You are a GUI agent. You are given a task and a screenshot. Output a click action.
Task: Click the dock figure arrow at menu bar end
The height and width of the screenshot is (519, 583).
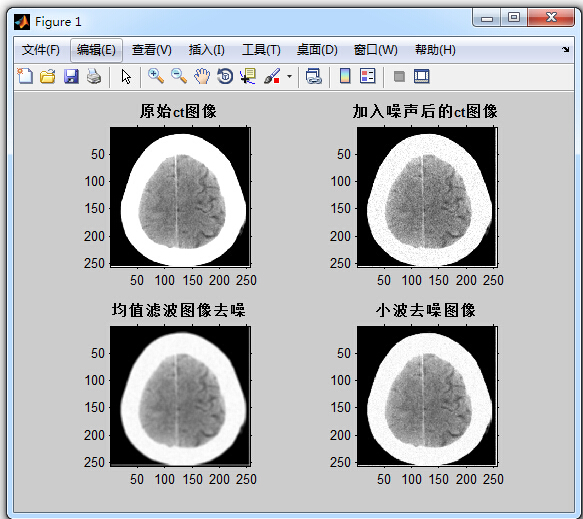pos(566,49)
